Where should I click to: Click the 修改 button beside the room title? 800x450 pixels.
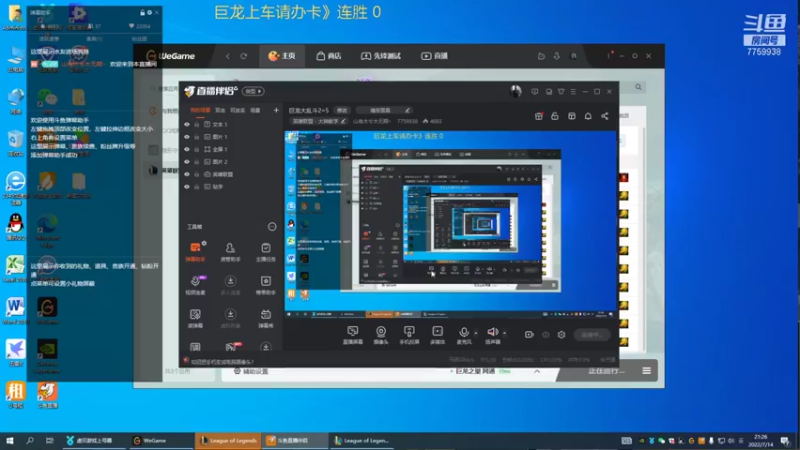[342, 110]
